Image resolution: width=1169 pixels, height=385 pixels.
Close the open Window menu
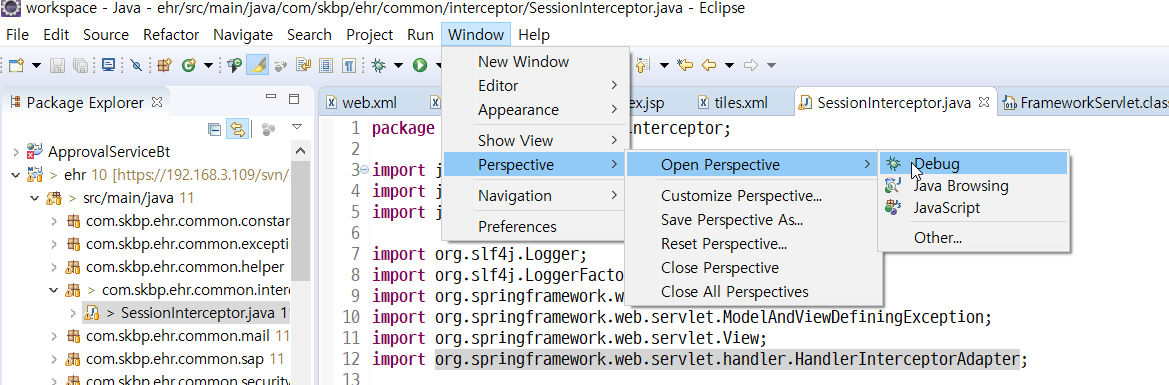pyautogui.click(x=476, y=34)
